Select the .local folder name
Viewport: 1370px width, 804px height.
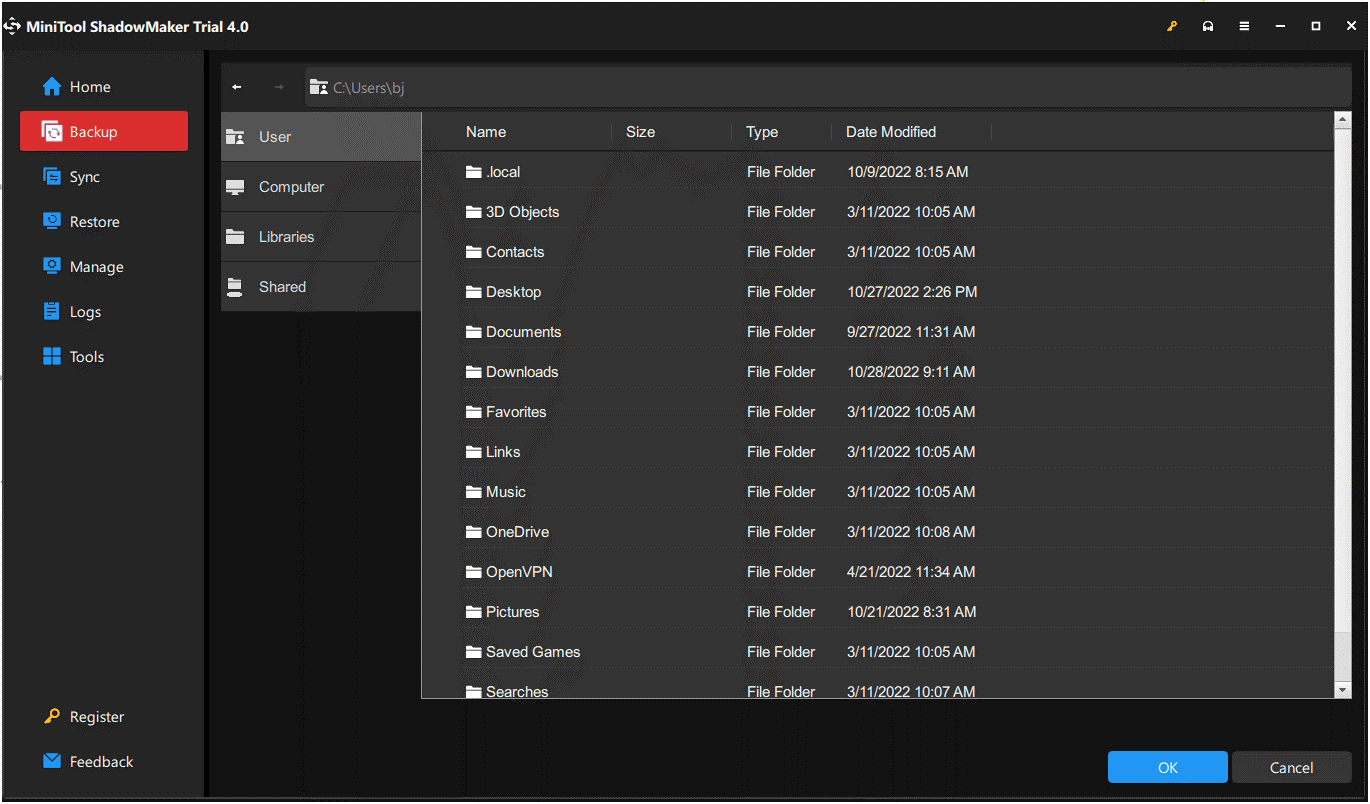(503, 172)
